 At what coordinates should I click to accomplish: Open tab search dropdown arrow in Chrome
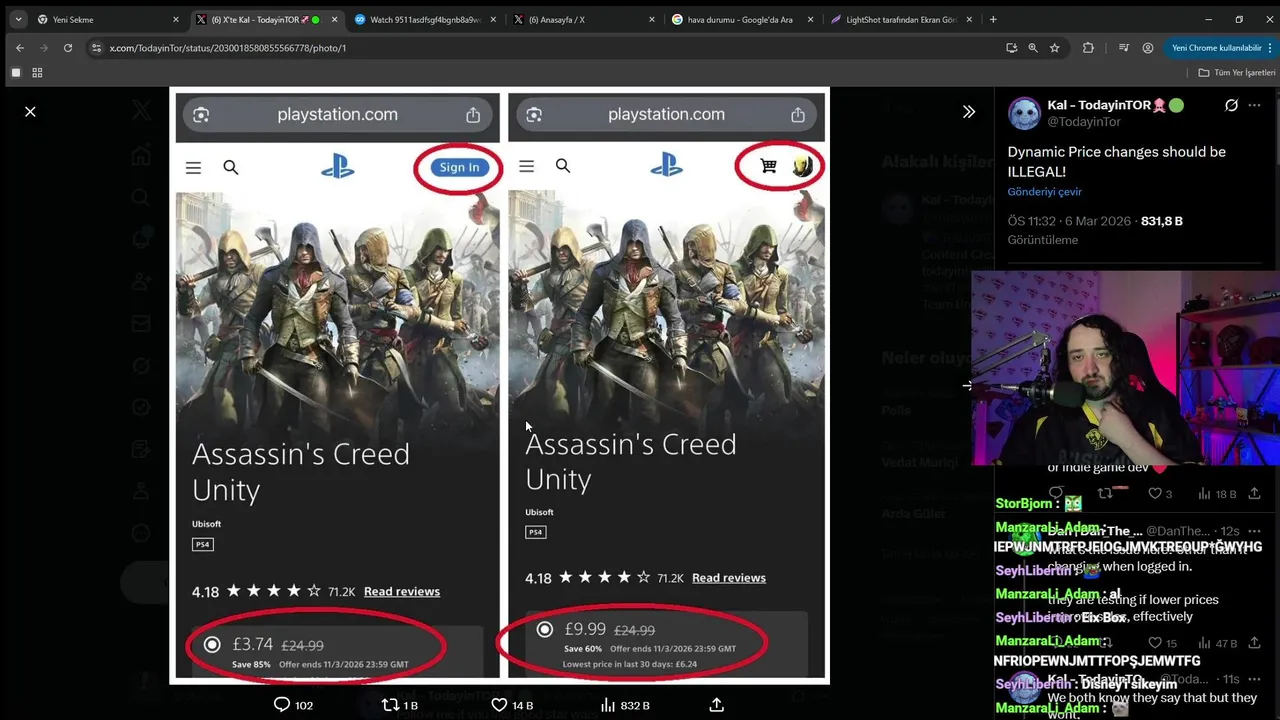18,19
